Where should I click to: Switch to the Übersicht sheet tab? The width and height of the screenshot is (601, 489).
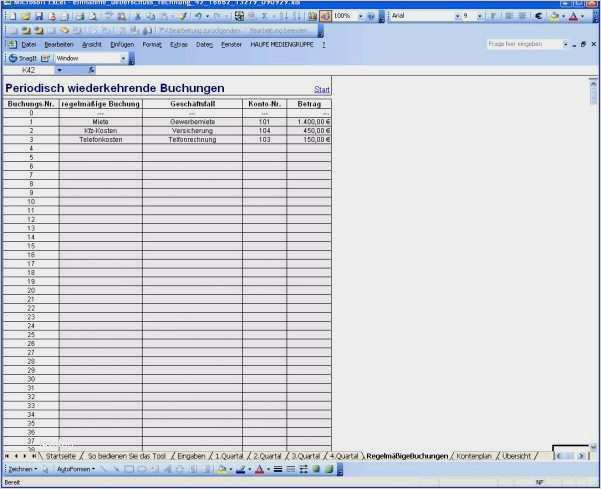(x=516, y=456)
